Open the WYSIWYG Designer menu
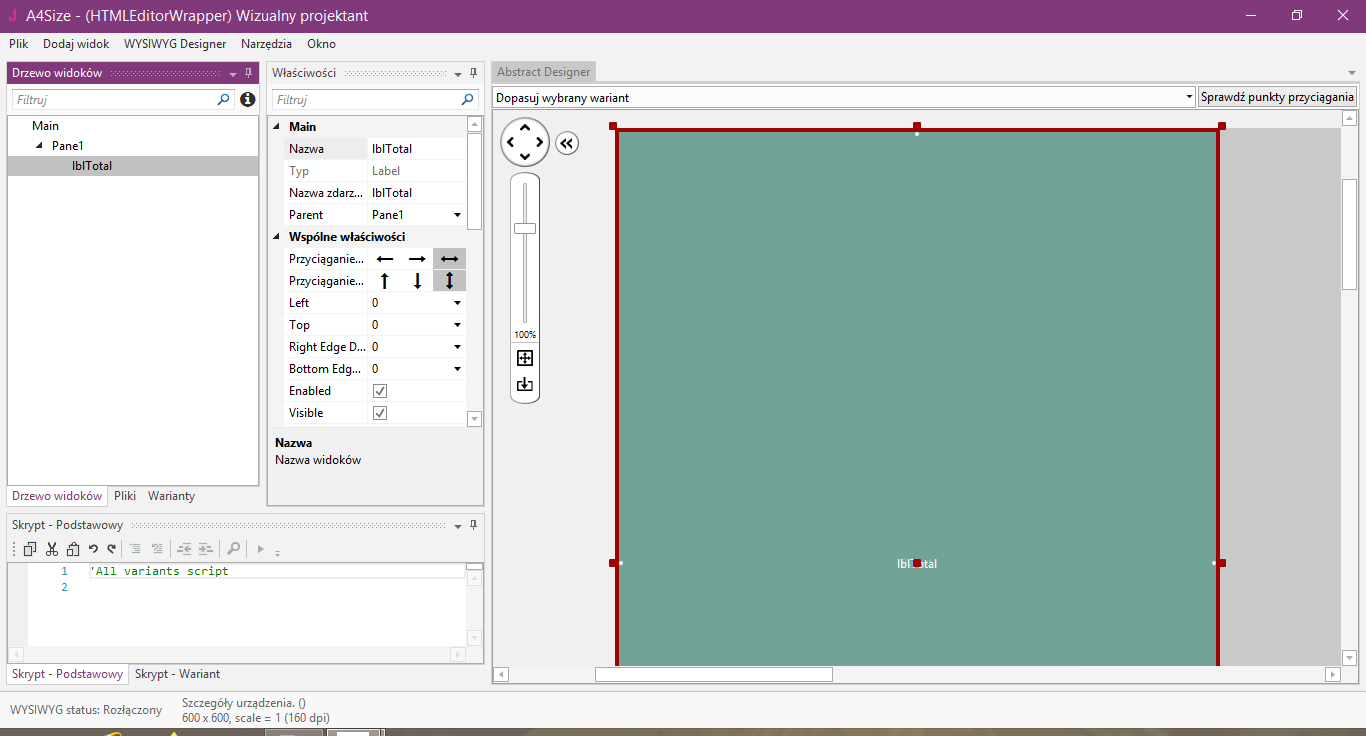 [x=175, y=44]
